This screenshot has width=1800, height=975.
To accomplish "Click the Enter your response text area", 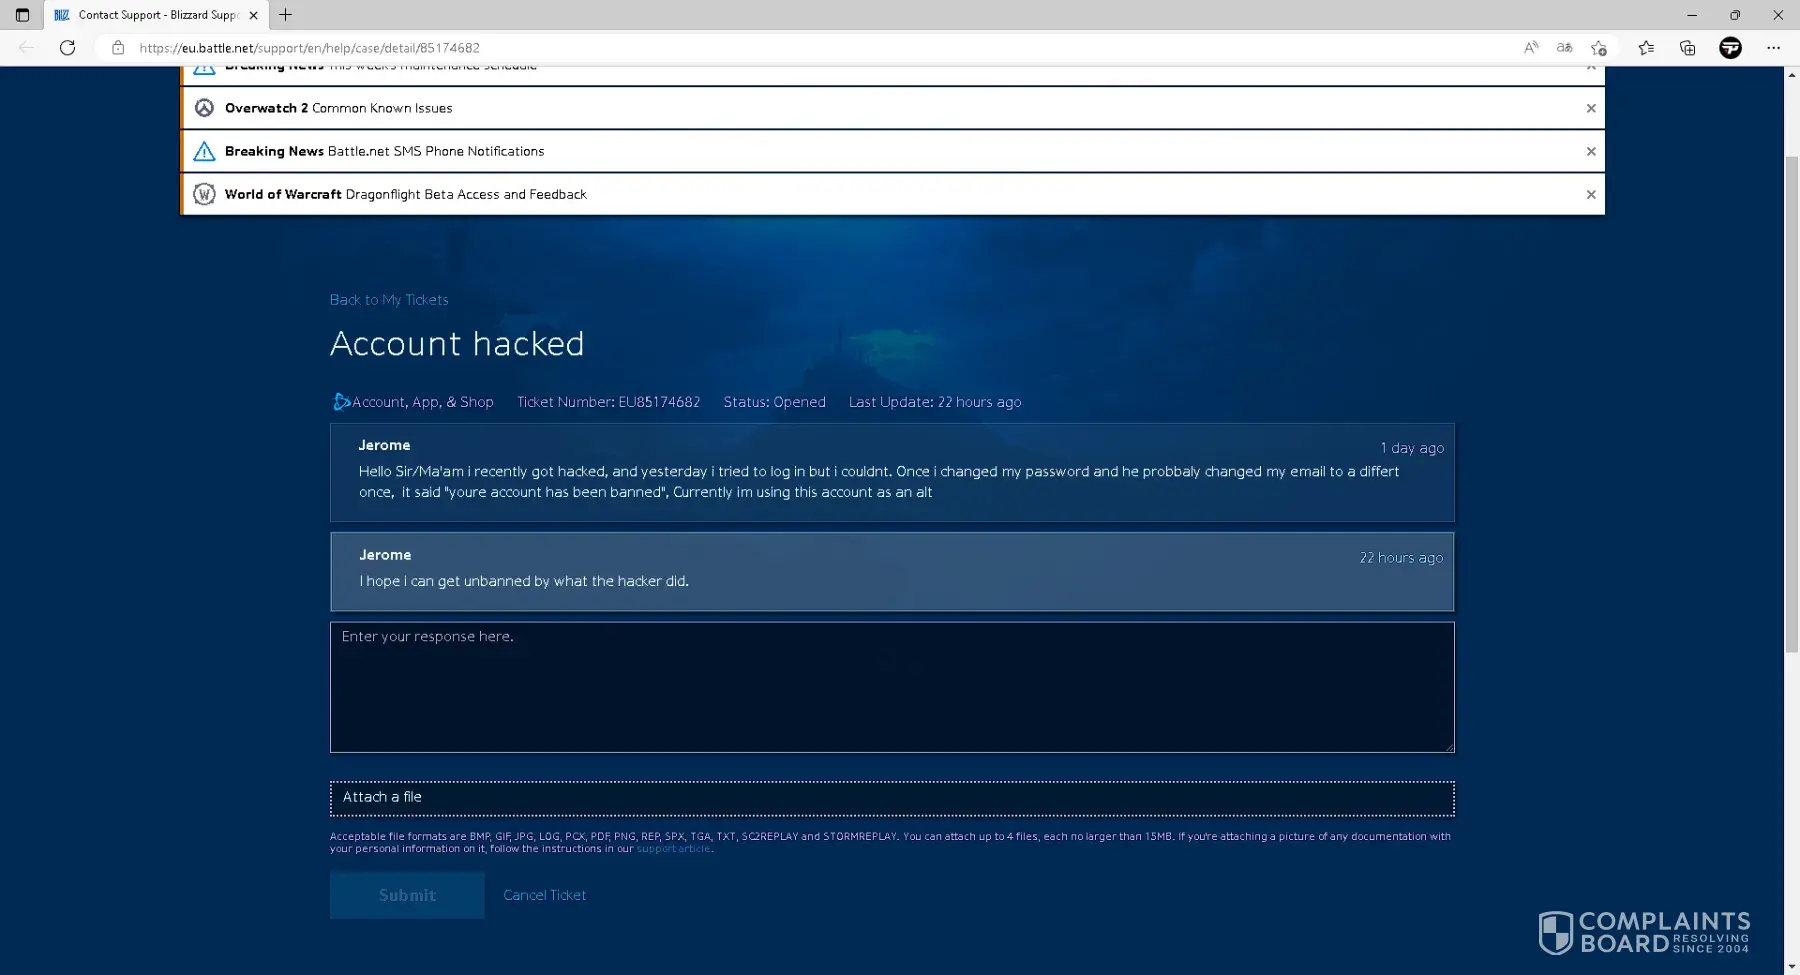I will tap(892, 687).
